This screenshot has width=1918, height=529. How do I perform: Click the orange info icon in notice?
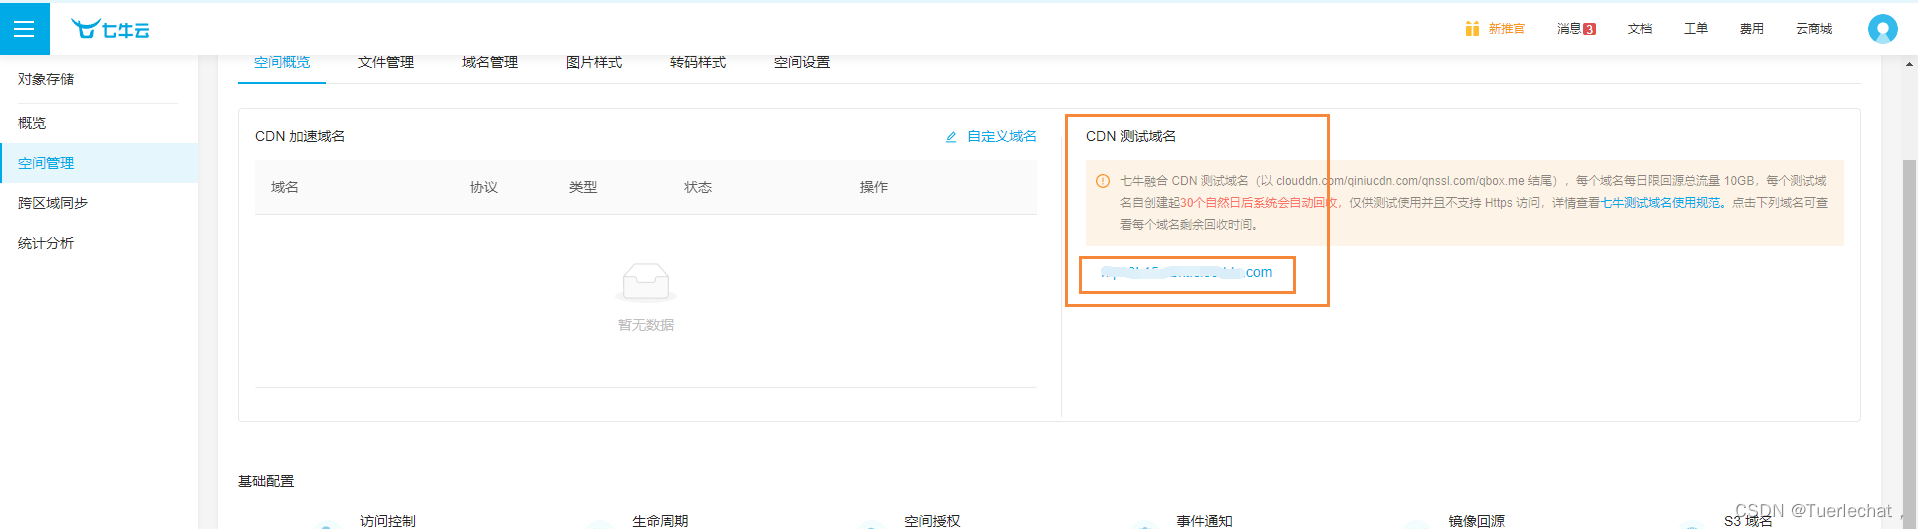click(1103, 181)
